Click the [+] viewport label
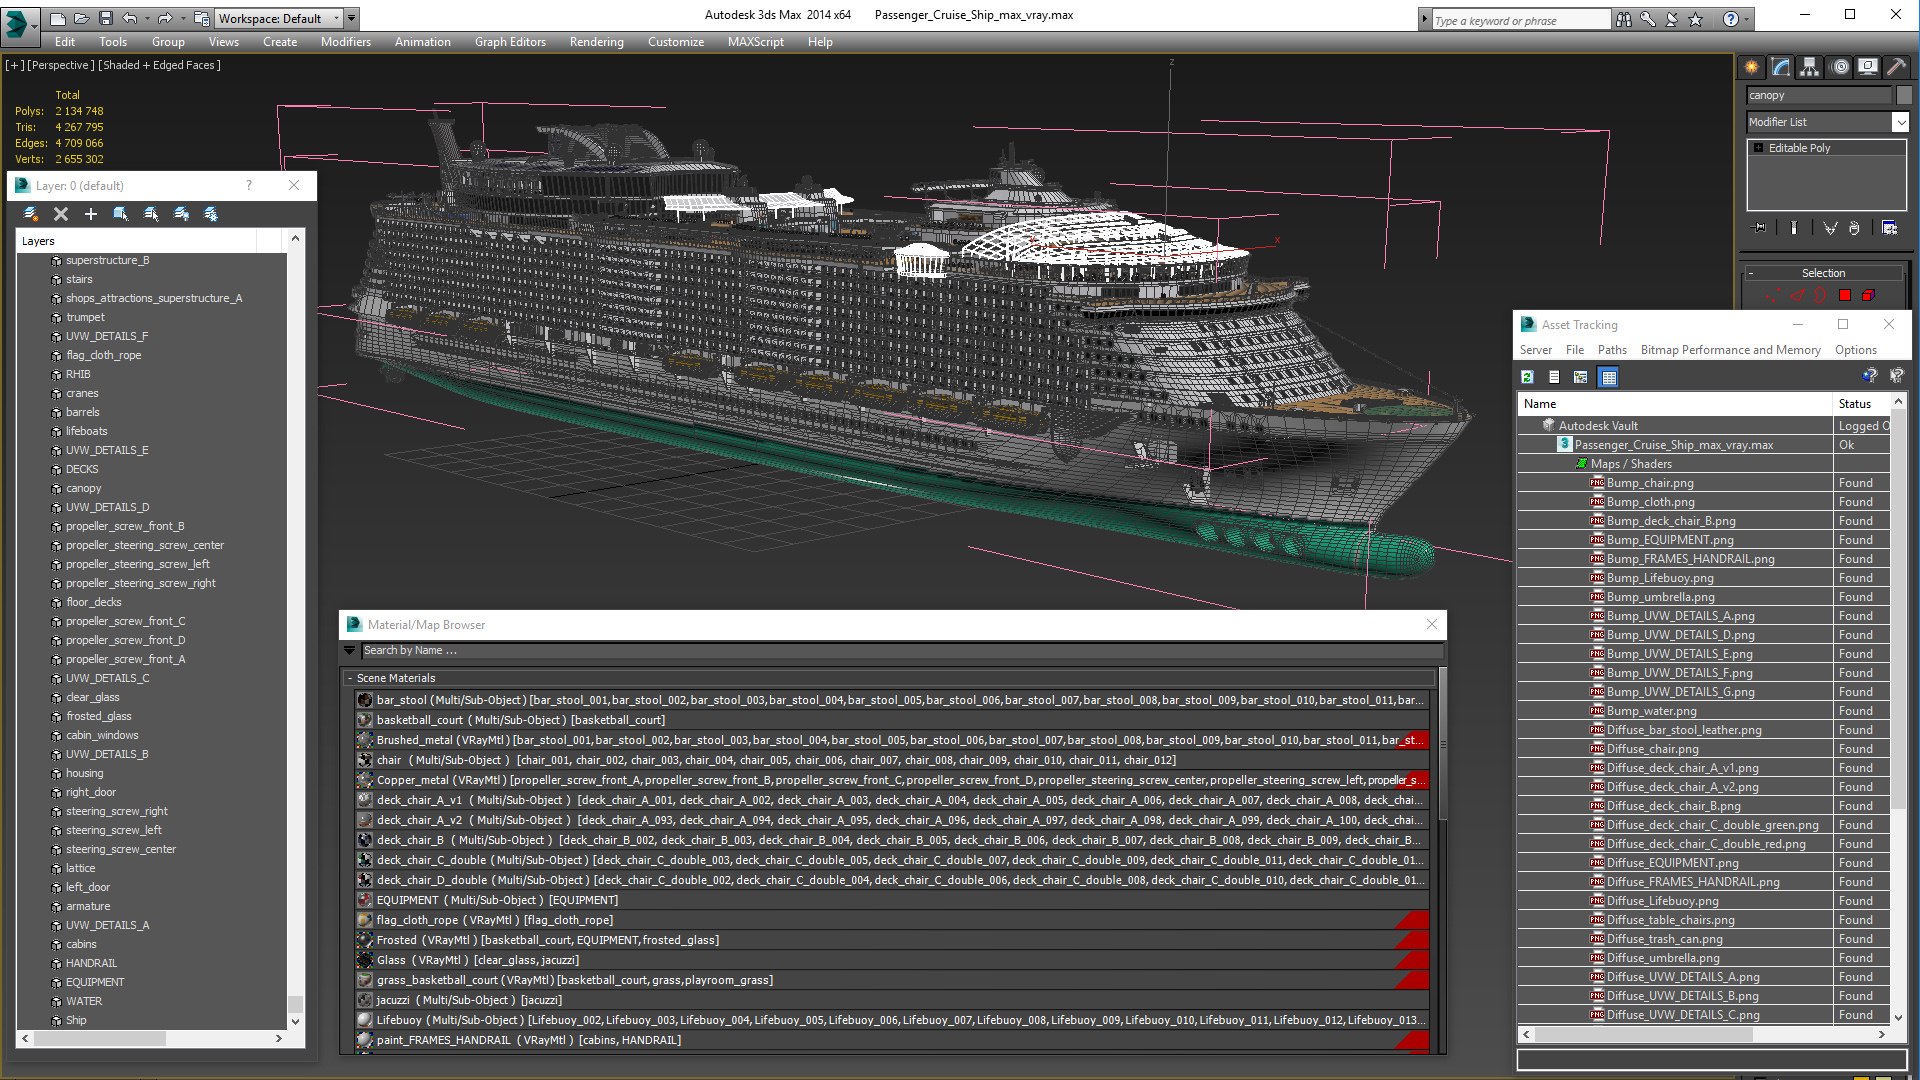Viewport: 1920px width, 1080px height. coord(14,65)
